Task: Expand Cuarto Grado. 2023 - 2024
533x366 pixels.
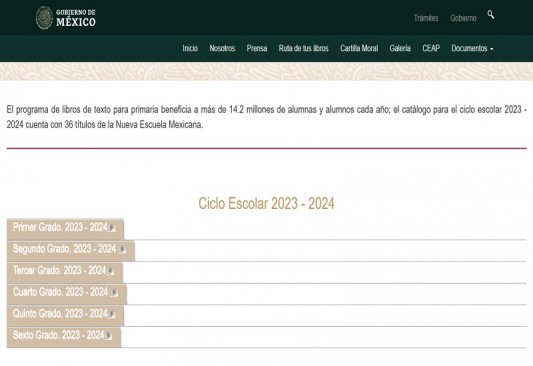Action: point(67,294)
